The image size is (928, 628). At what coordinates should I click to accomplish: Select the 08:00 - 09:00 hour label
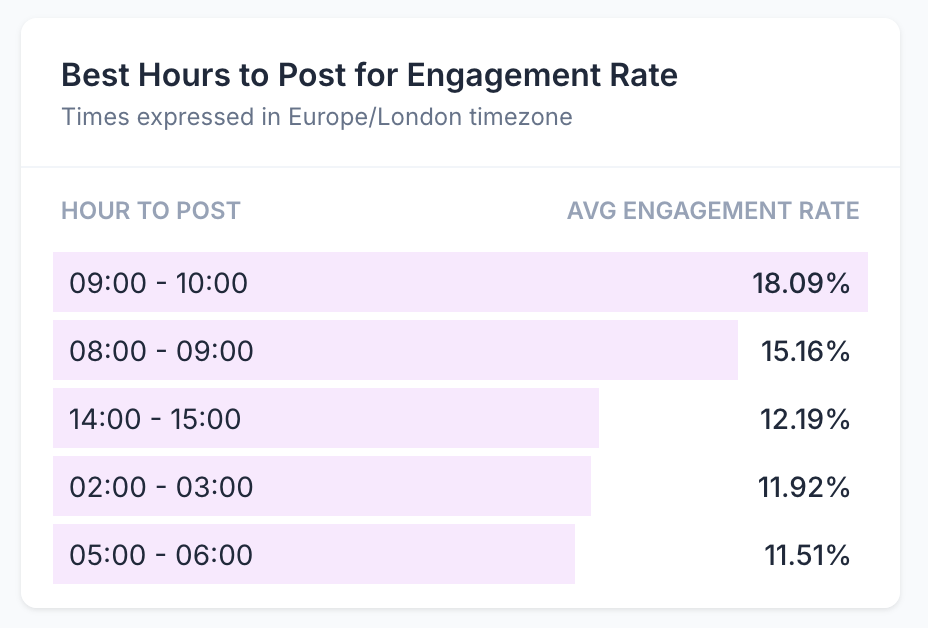coord(161,351)
